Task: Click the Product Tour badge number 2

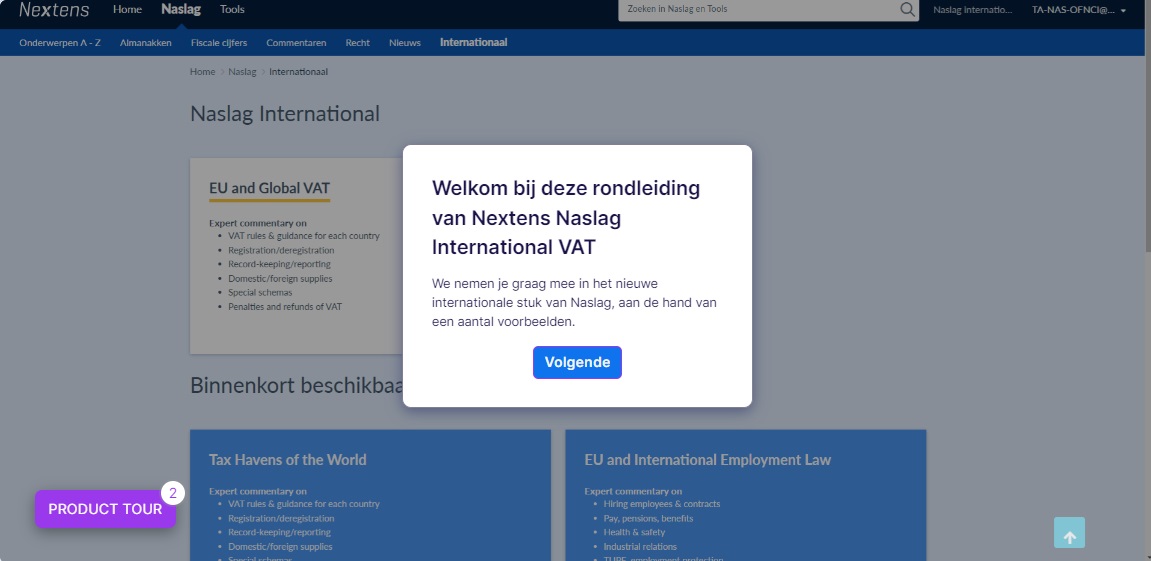Action: 173,493
